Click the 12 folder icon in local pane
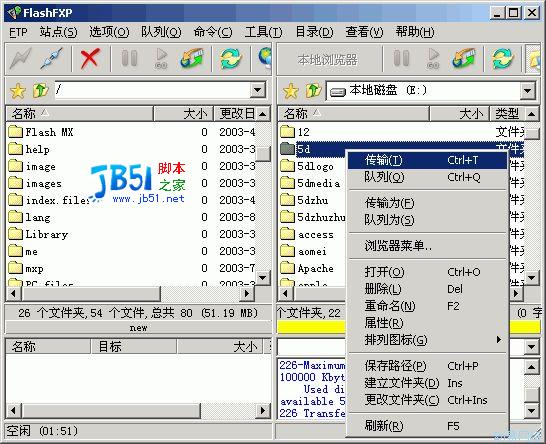The width and height of the screenshot is (546, 444). (x=287, y=132)
